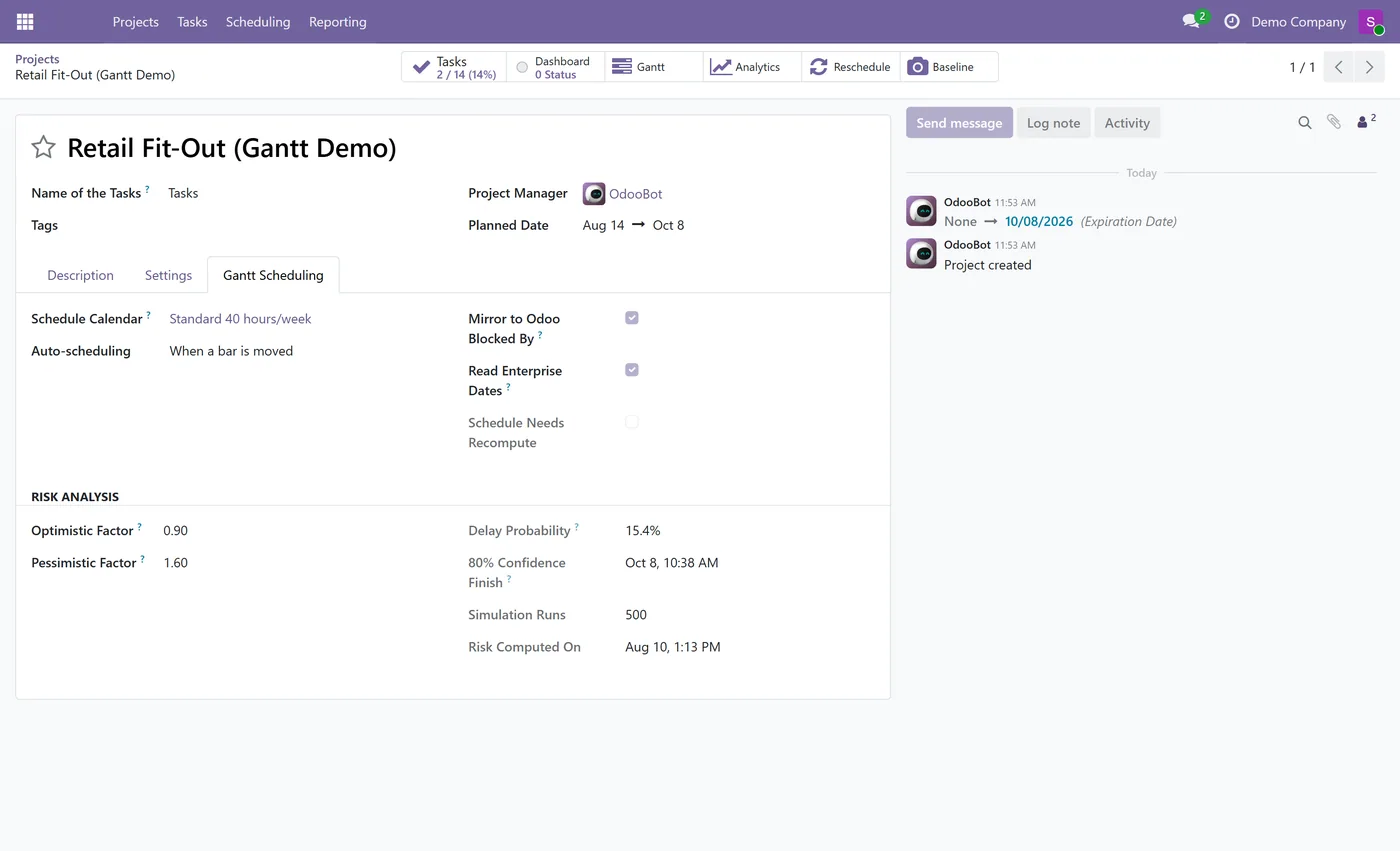Toggle Schedule Needs Recompute checkbox
Image resolution: width=1400 pixels, height=851 pixels.
(632, 422)
